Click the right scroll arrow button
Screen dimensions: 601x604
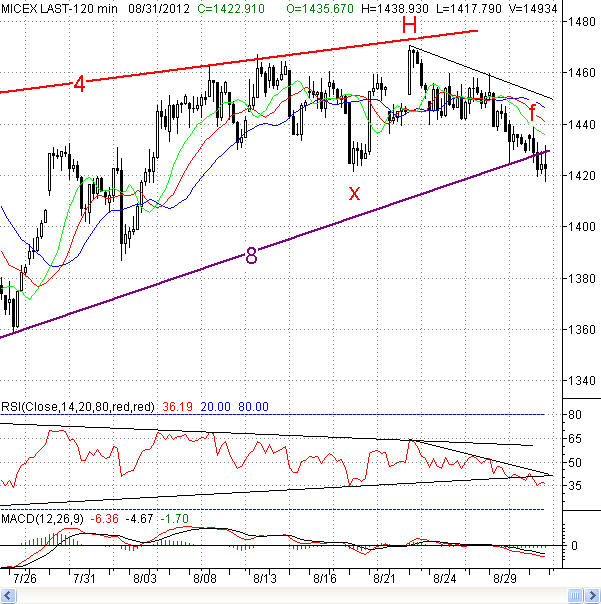(x=593, y=596)
